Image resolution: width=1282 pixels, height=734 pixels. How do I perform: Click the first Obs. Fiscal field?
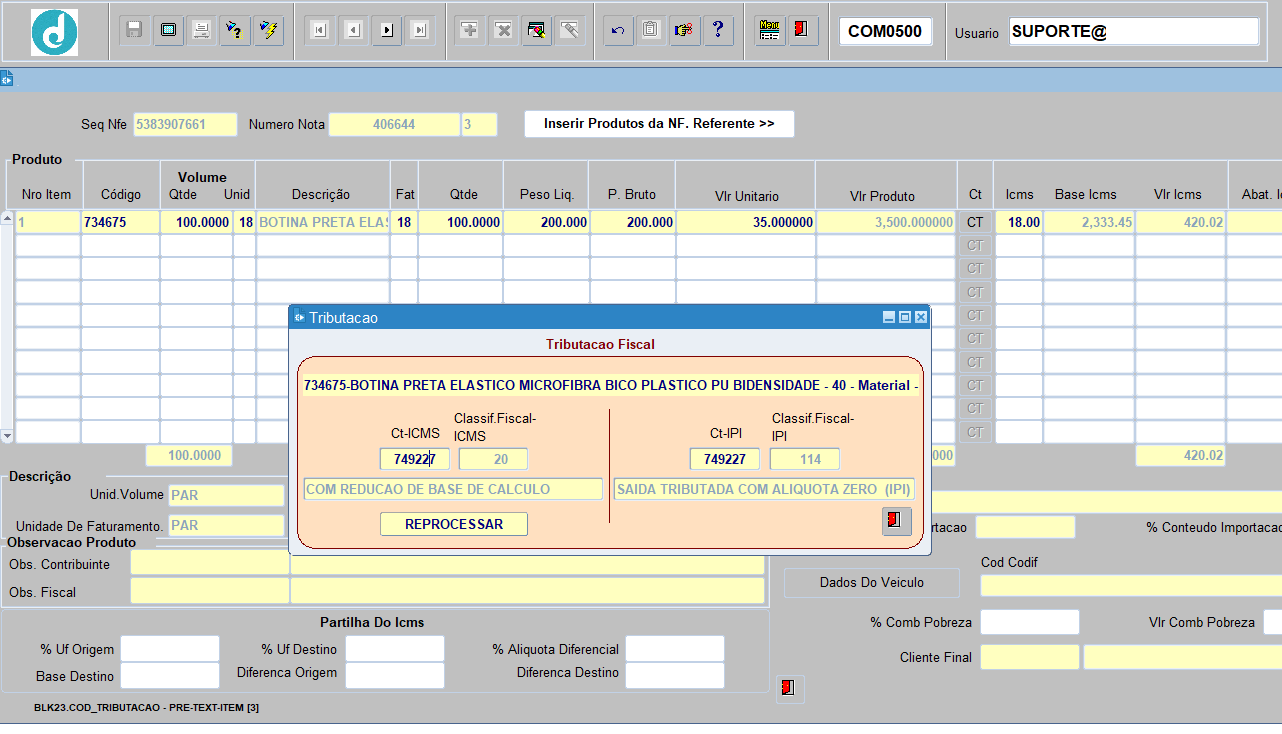(210, 591)
